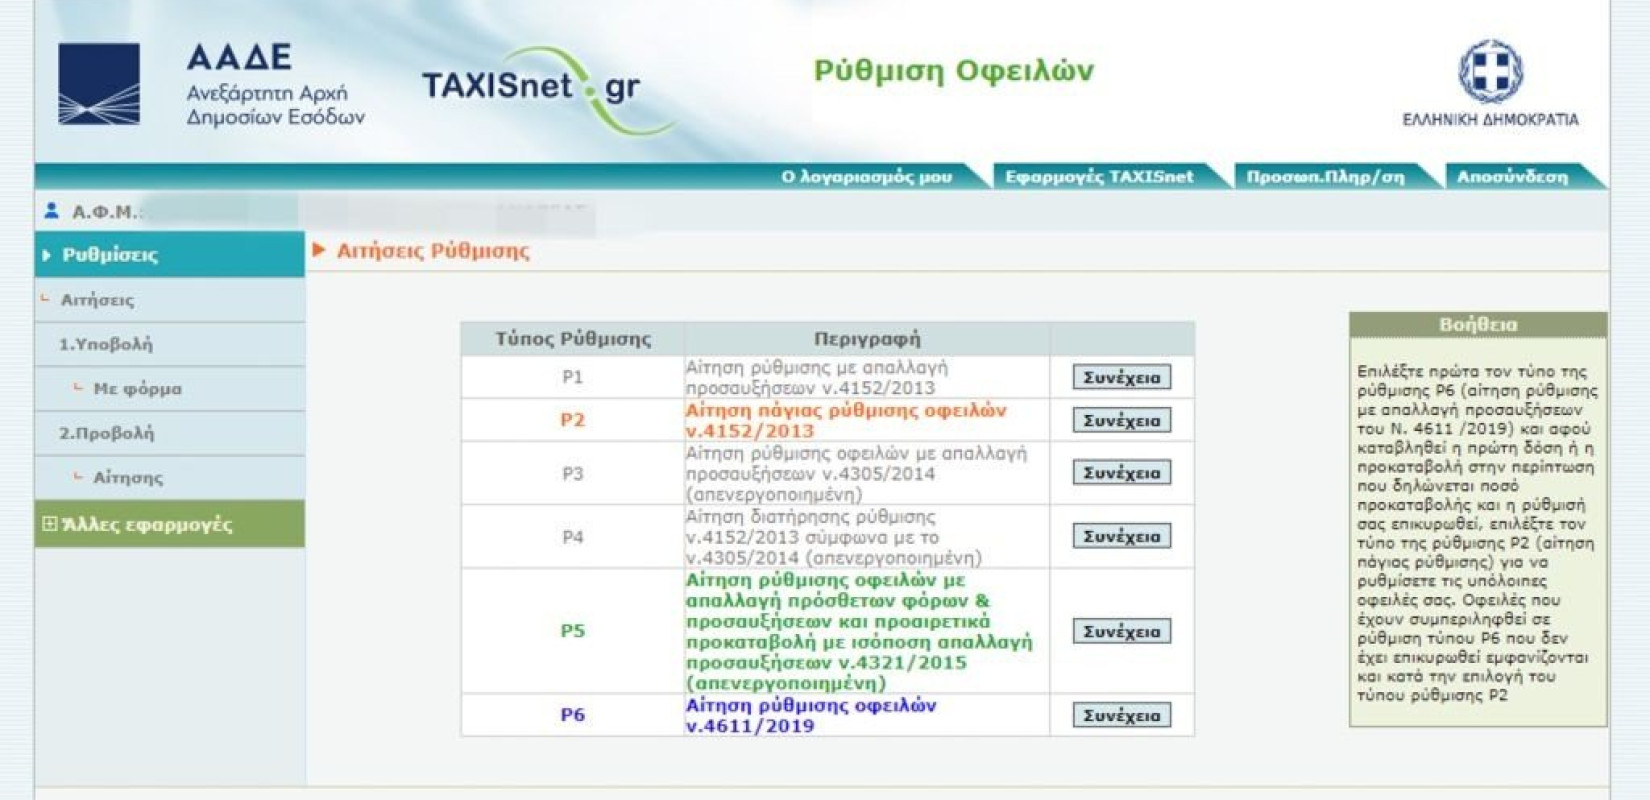Select 2.Προβολή in the sidebar
Screen dimensions: 1650x800
point(106,433)
